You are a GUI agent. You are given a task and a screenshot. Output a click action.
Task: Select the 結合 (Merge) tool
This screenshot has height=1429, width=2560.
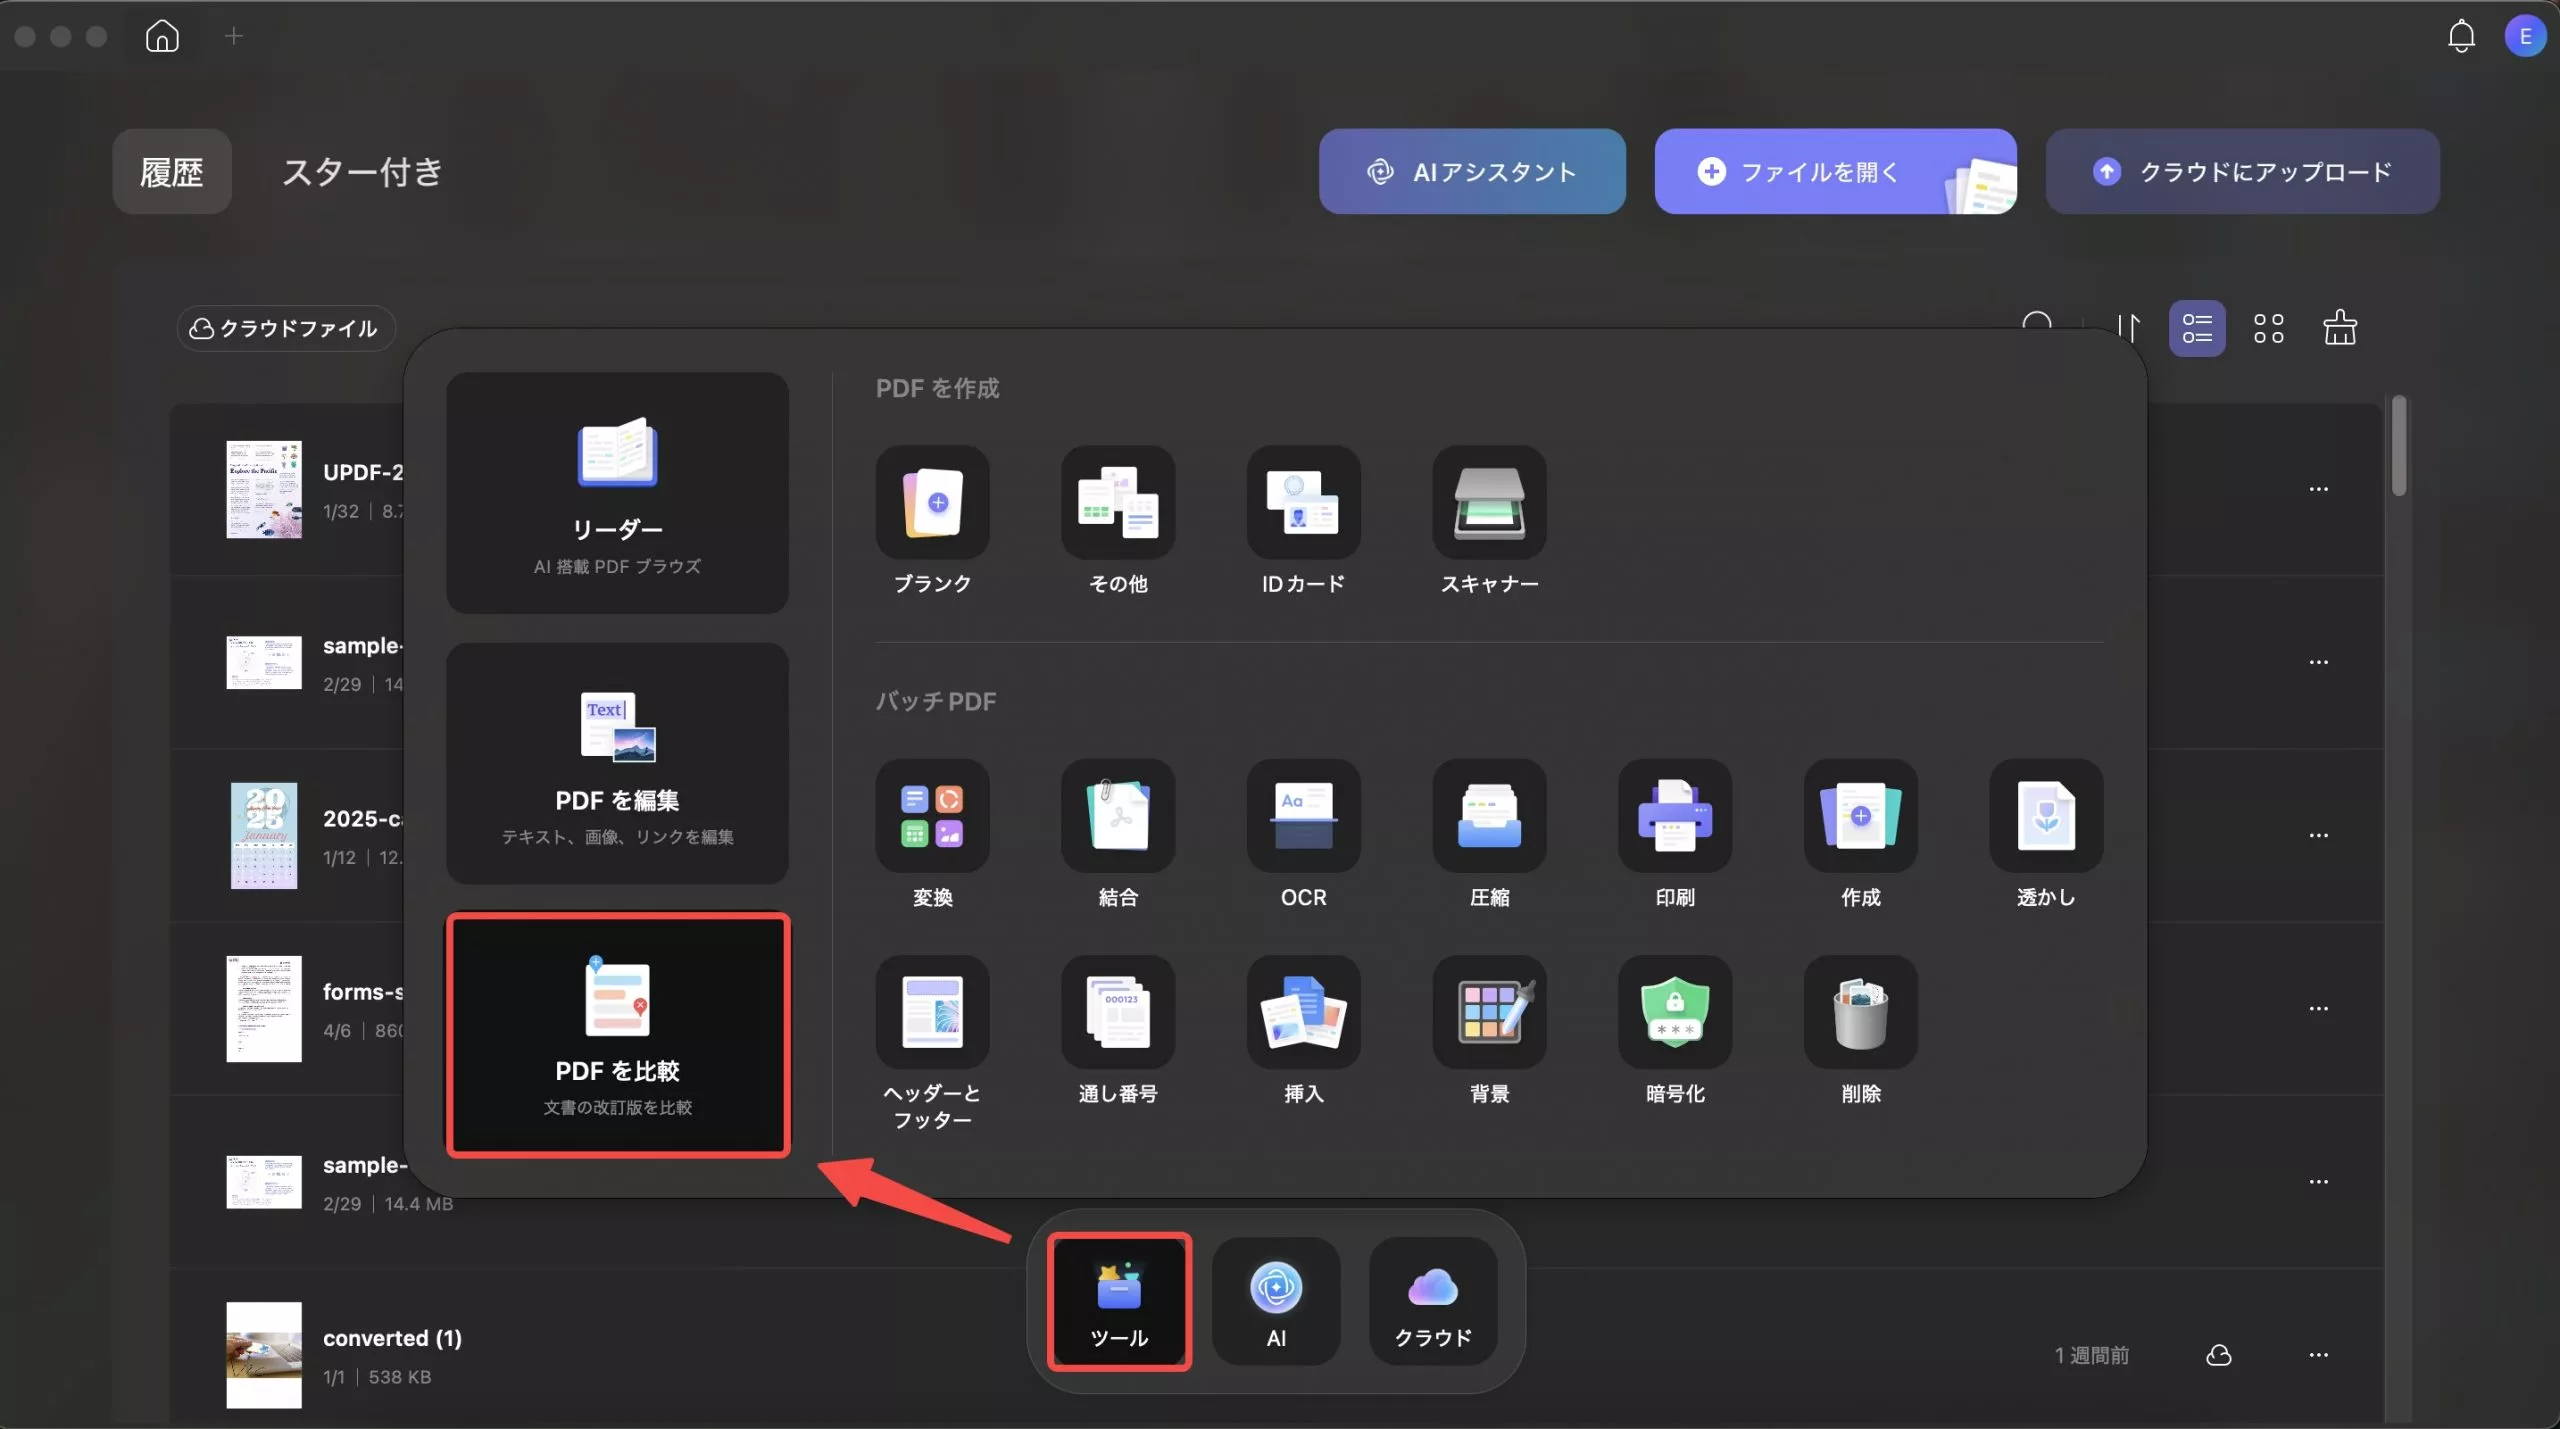(x=1117, y=817)
